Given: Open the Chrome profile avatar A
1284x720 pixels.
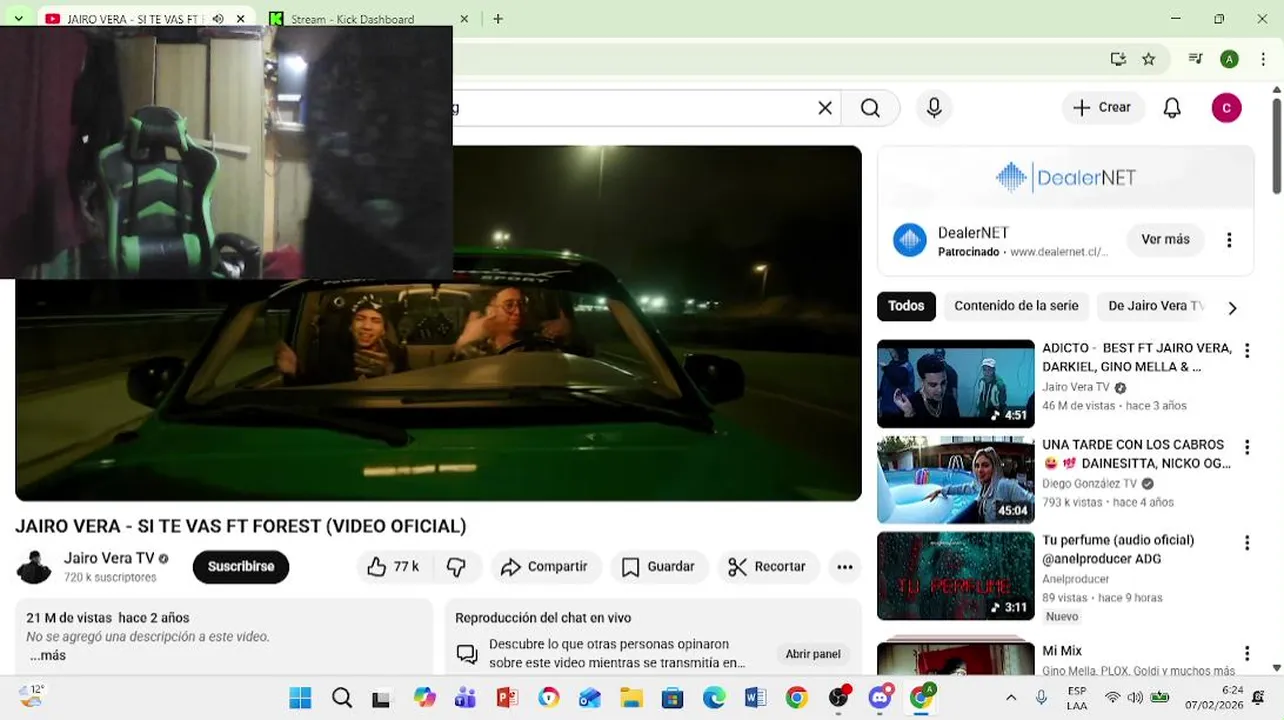Looking at the screenshot, I should 1229,59.
